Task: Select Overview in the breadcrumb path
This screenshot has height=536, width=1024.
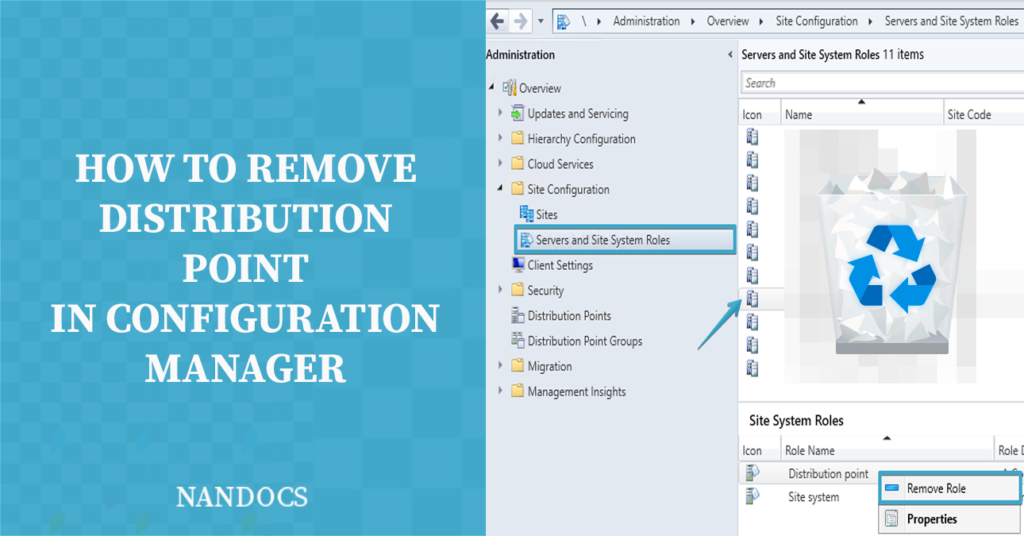Action: (x=728, y=21)
